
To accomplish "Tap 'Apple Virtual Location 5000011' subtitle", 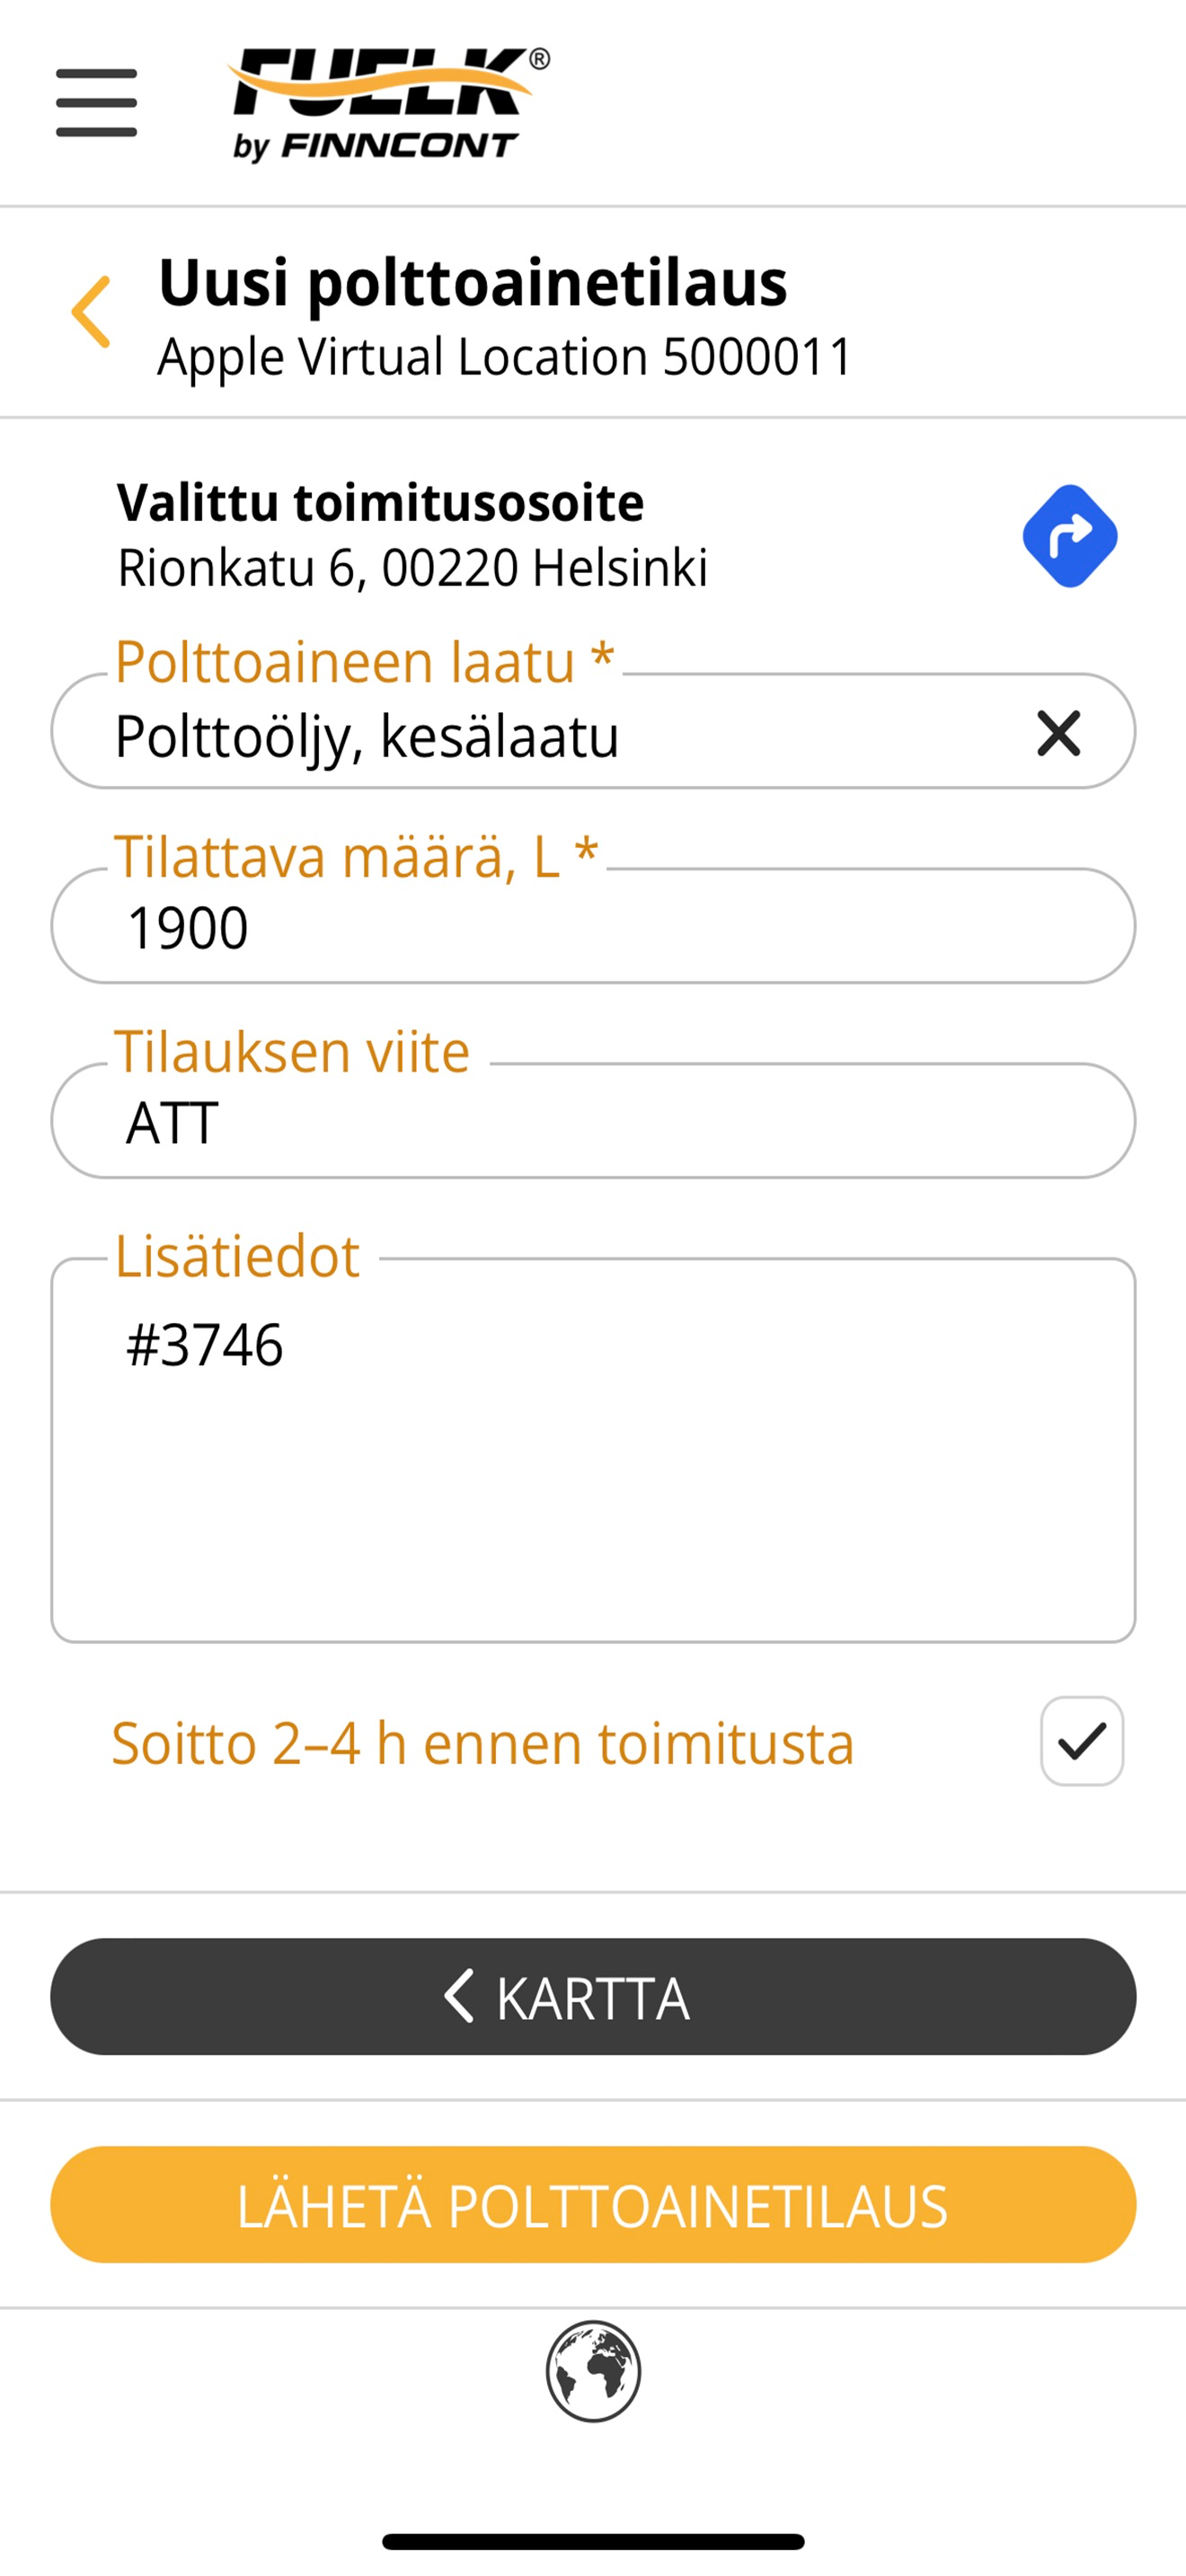I will 505,357.
